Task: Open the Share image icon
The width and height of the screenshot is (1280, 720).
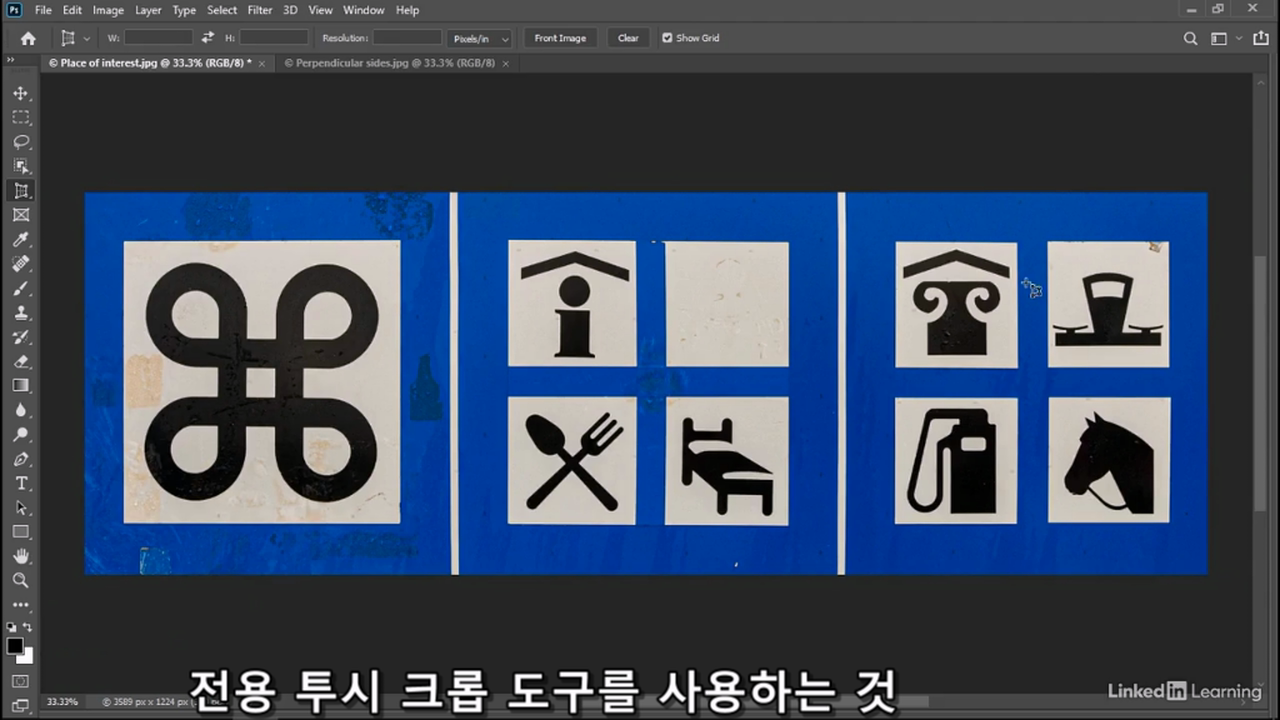Action: point(1261,38)
